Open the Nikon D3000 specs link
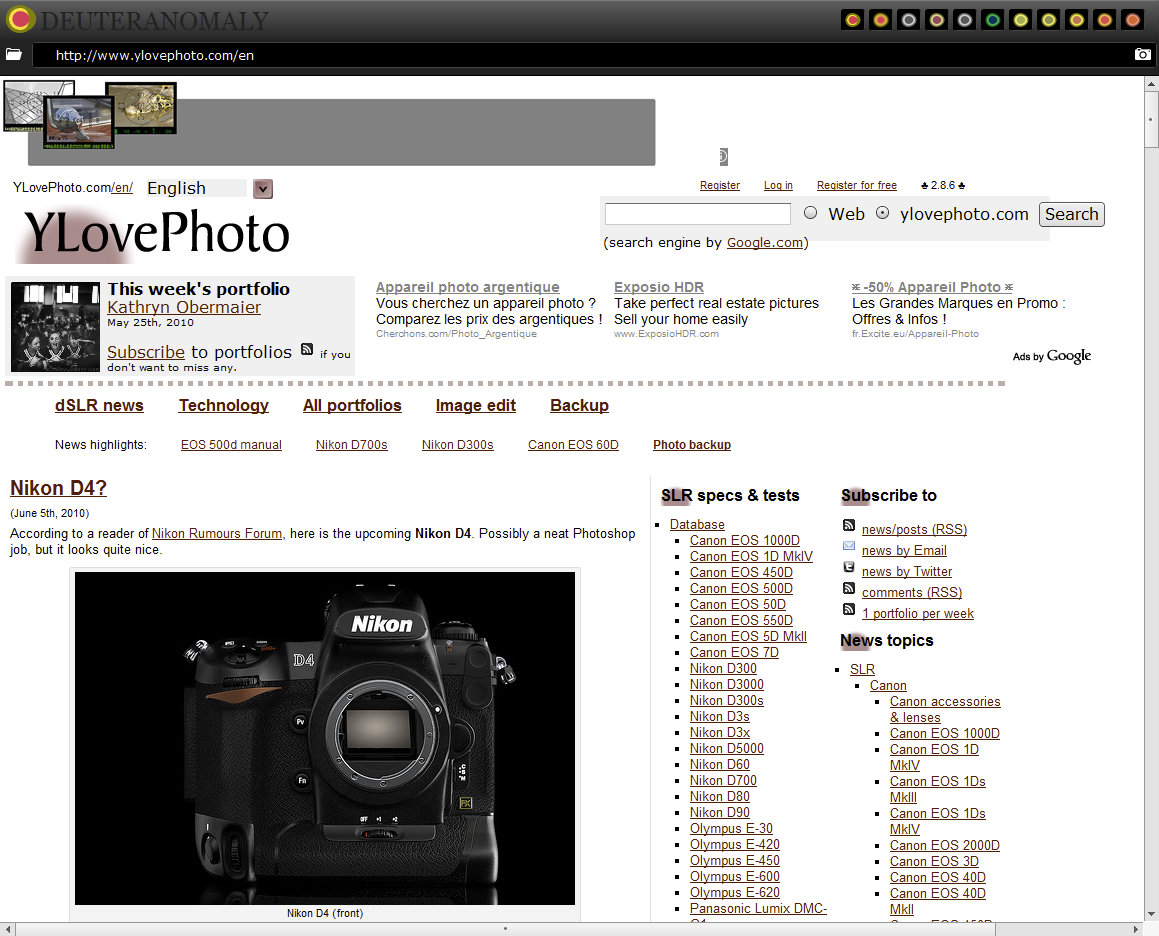 727,685
